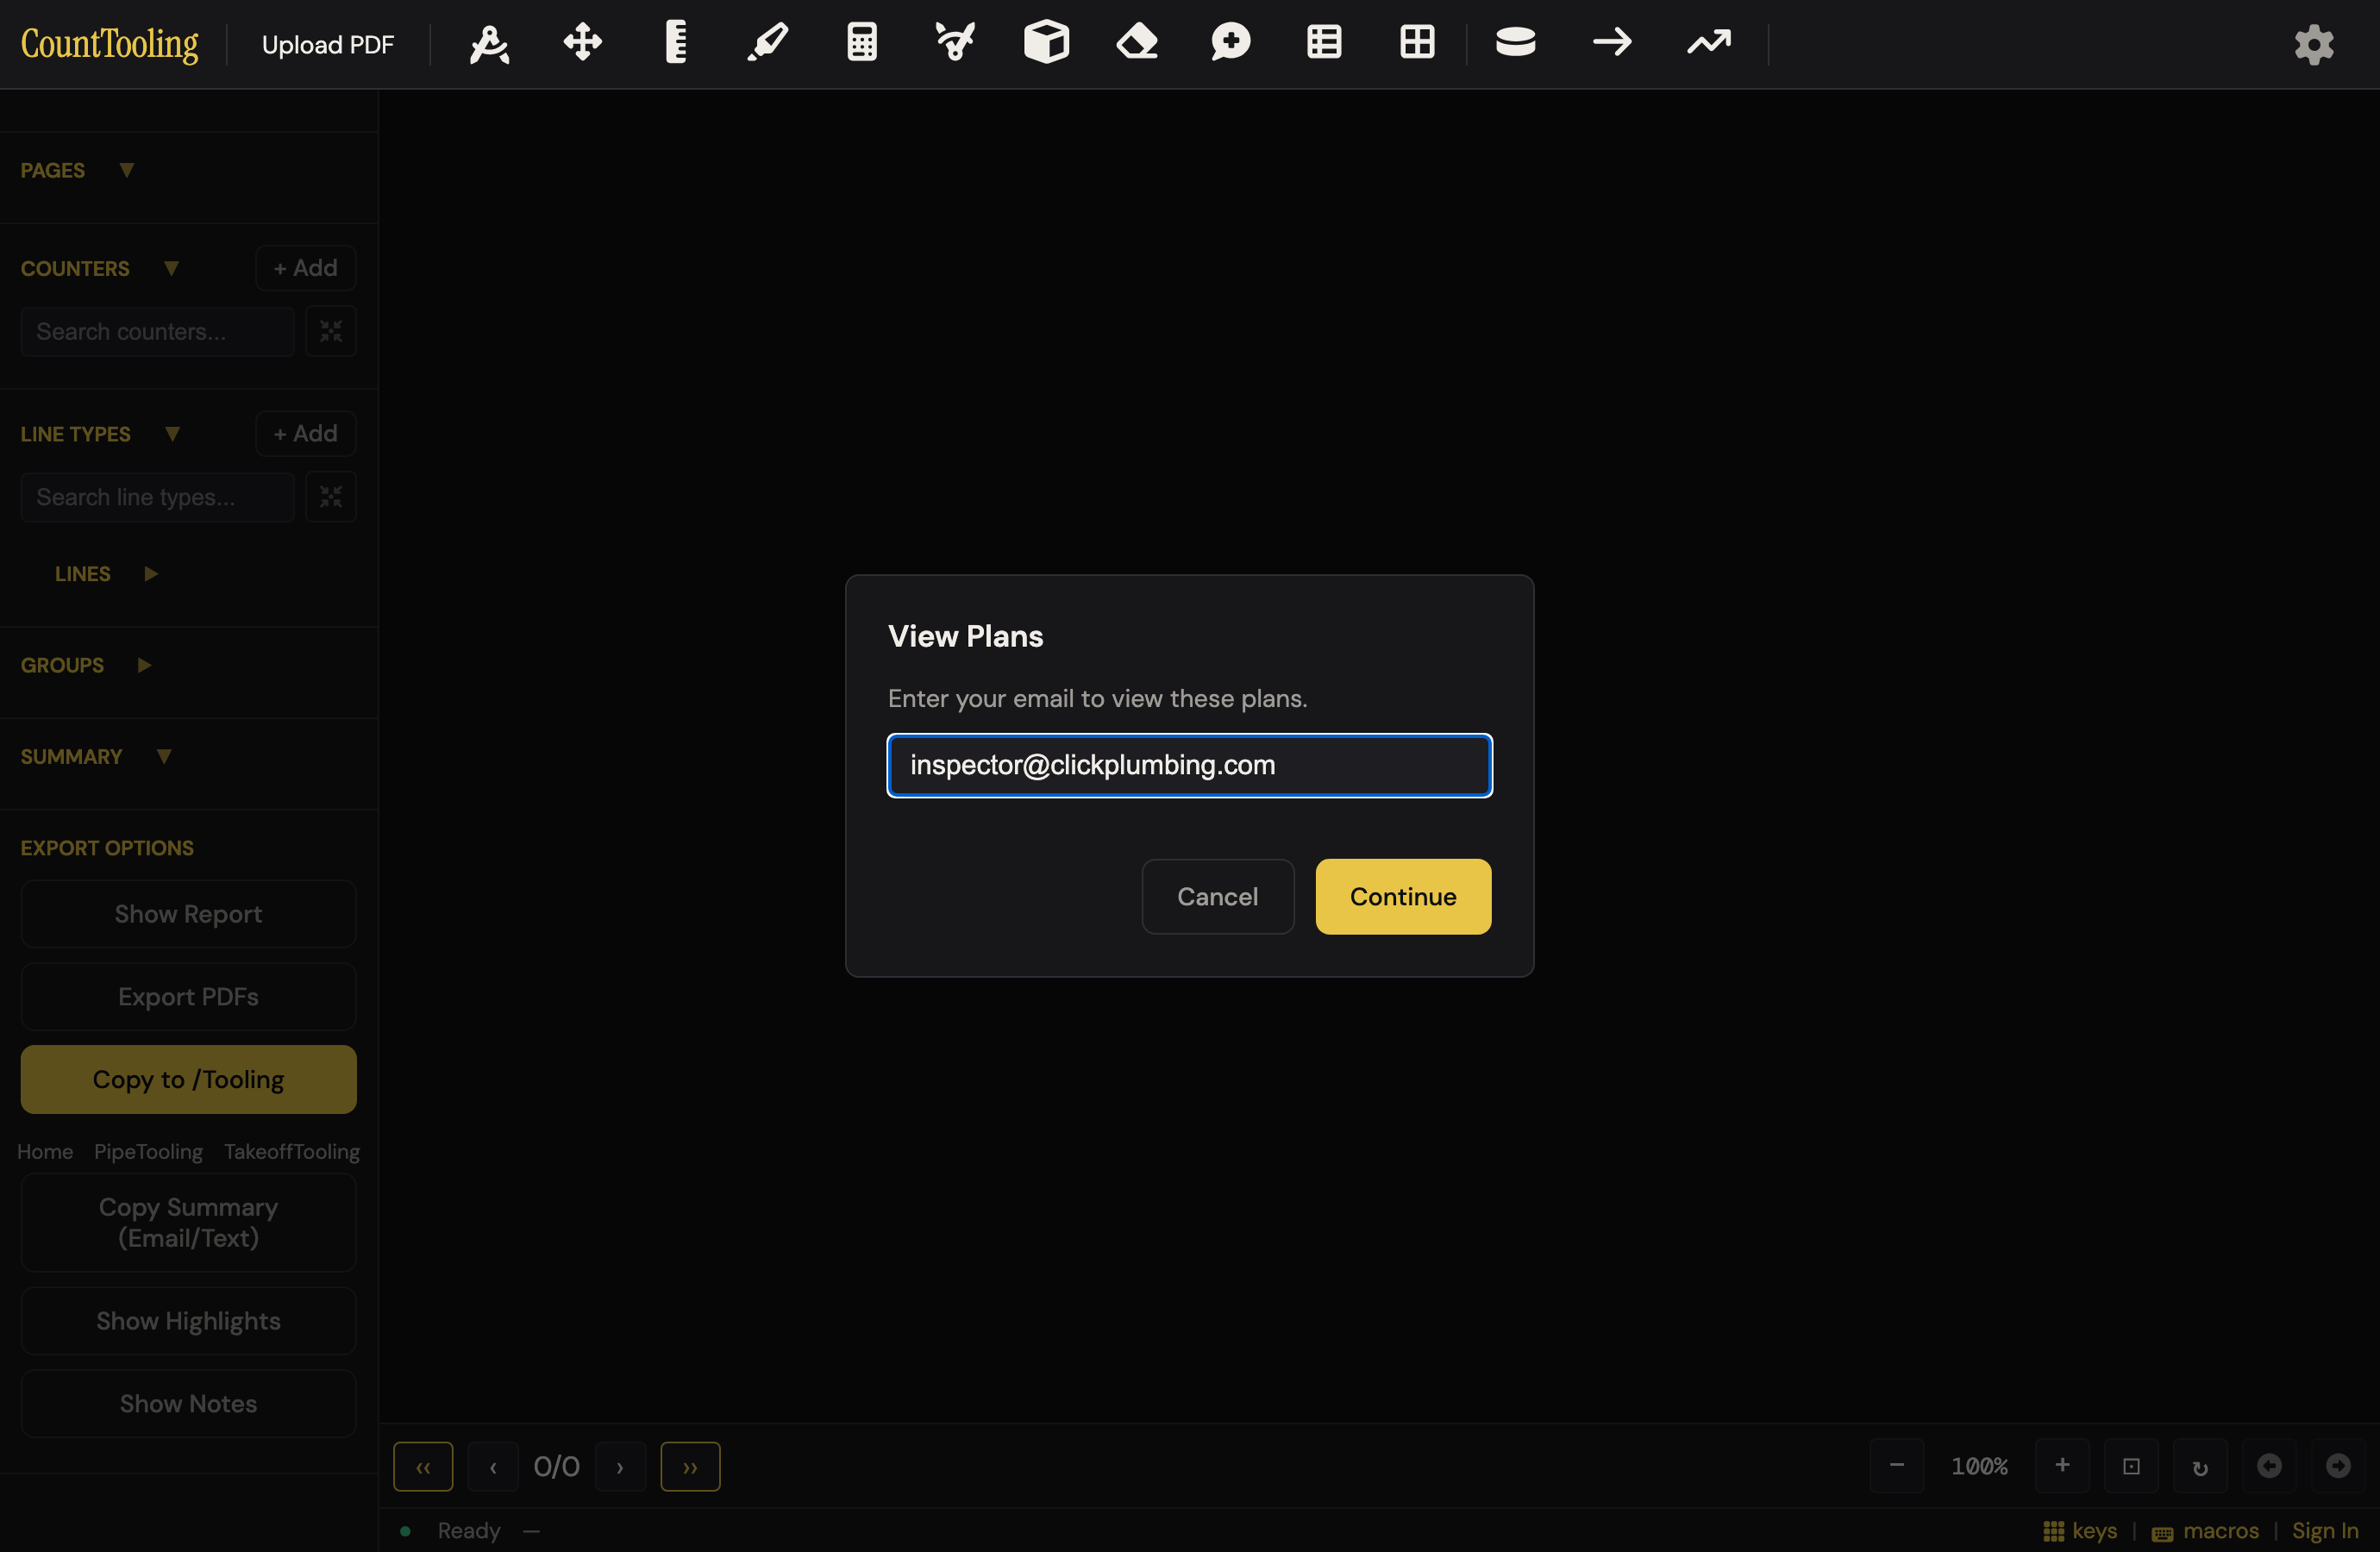Screen dimensions: 2380x1552
Task: Select the coin disc tool
Action: pyautogui.click(x=1515, y=43)
